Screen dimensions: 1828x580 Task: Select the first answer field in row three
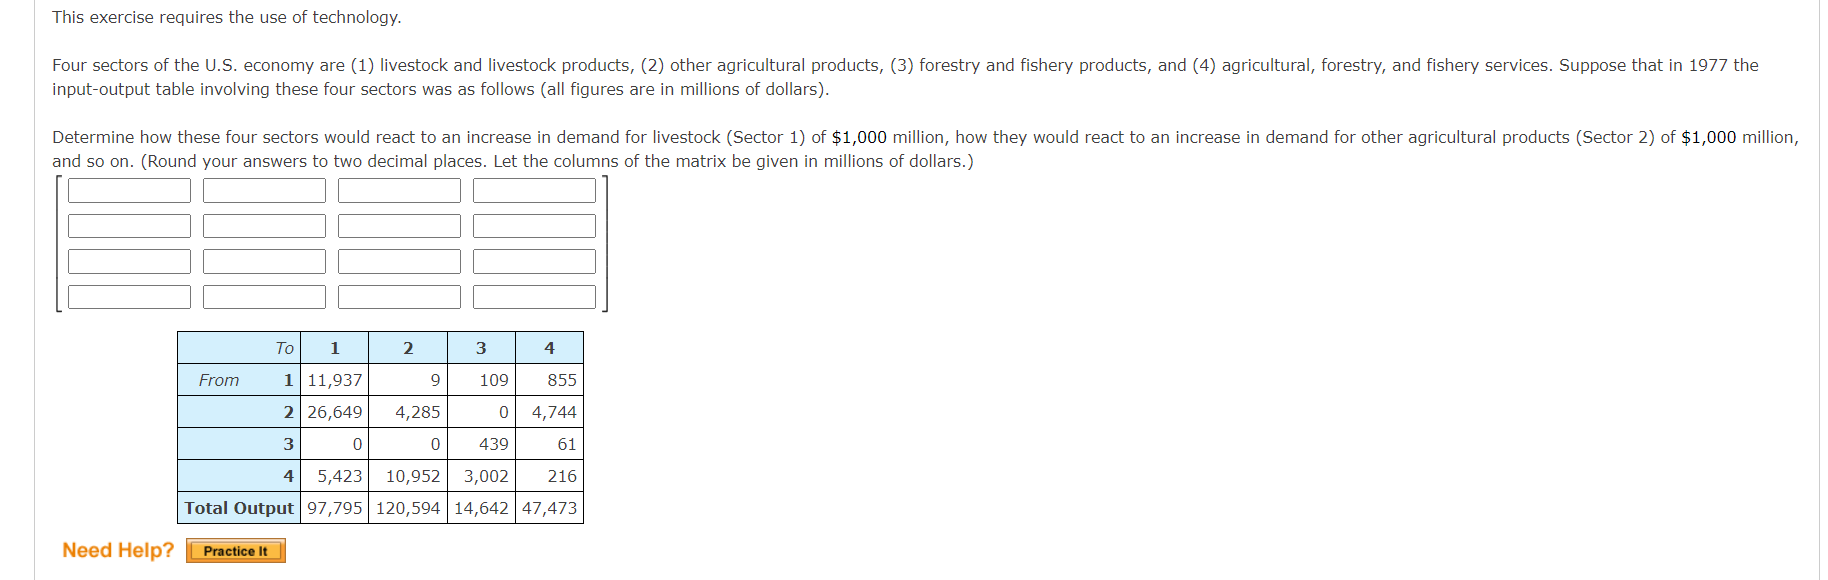[128, 261]
